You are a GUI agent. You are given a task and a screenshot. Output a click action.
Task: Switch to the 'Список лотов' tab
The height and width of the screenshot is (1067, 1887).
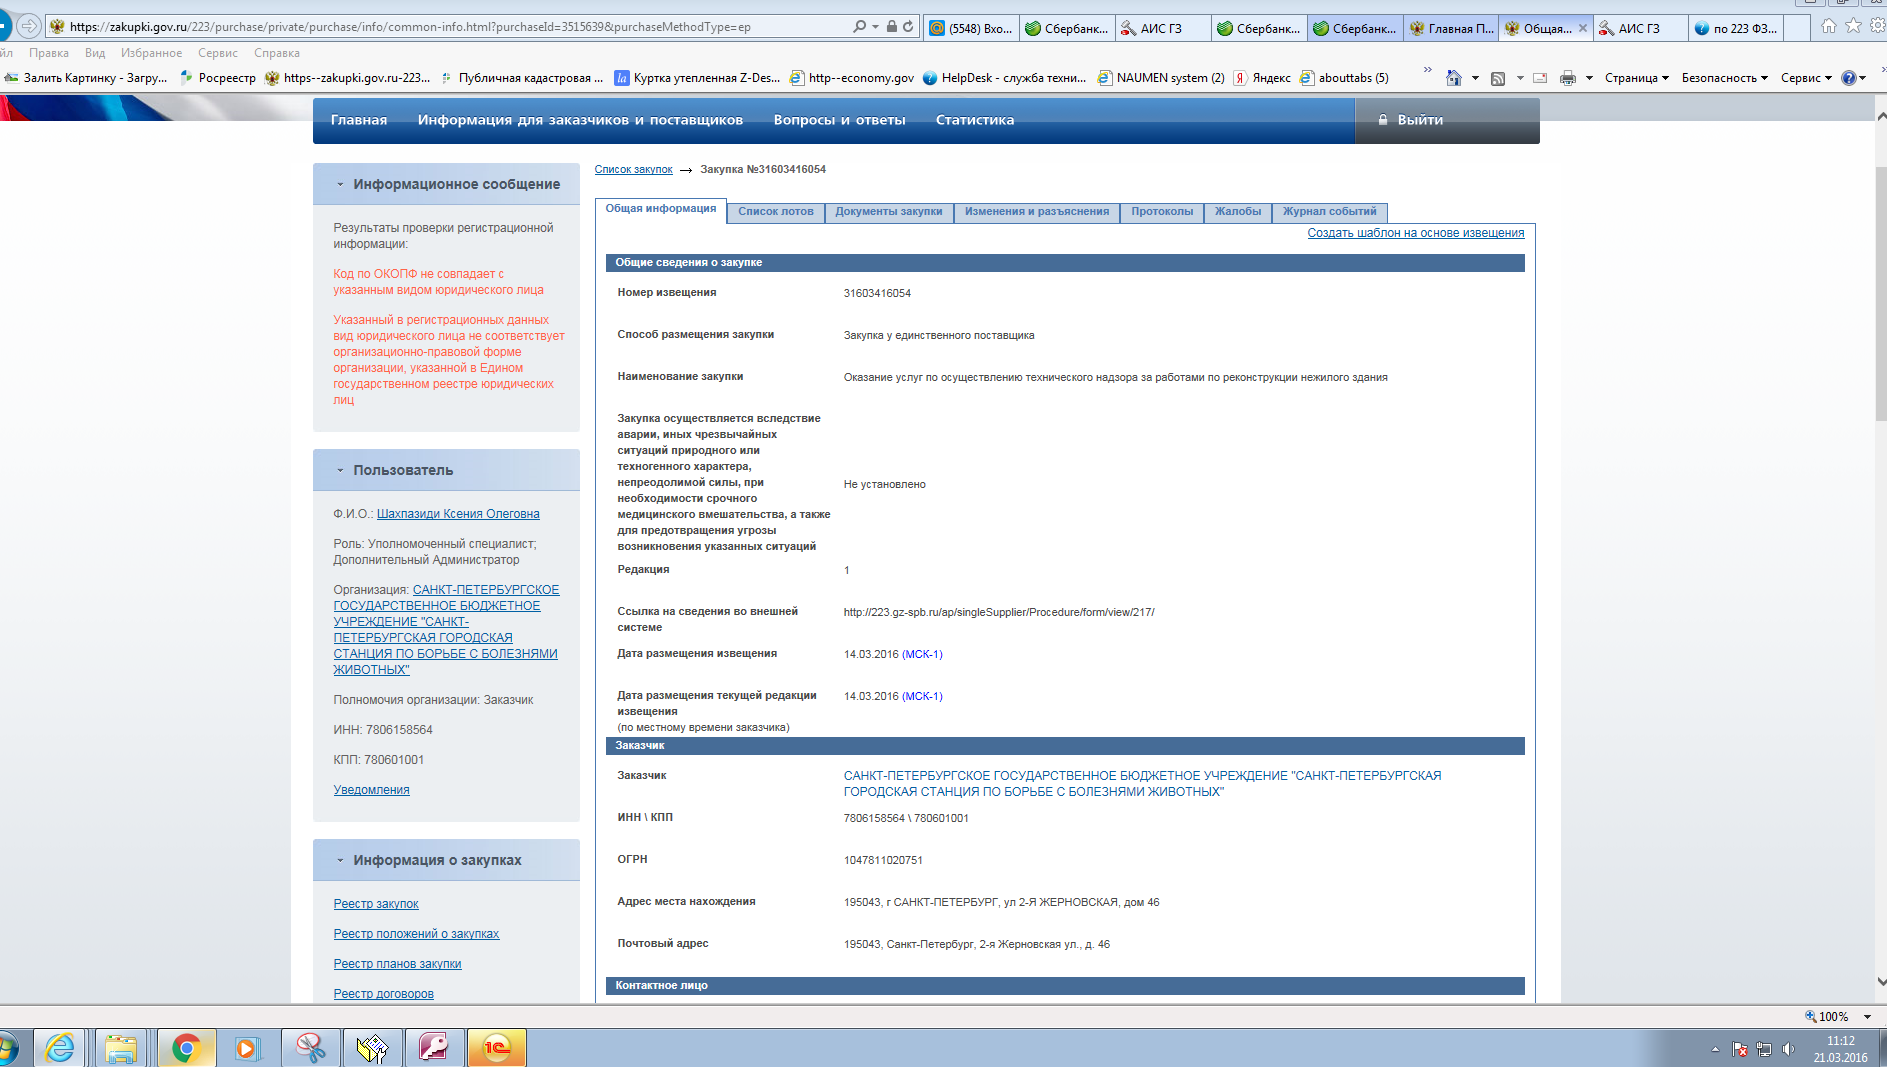click(776, 212)
